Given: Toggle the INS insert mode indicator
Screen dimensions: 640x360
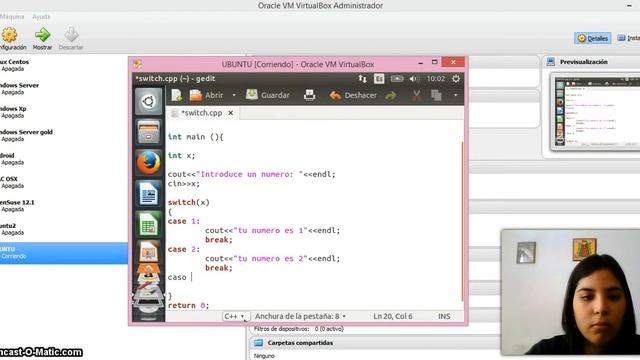Looking at the screenshot, I should click(x=444, y=316).
